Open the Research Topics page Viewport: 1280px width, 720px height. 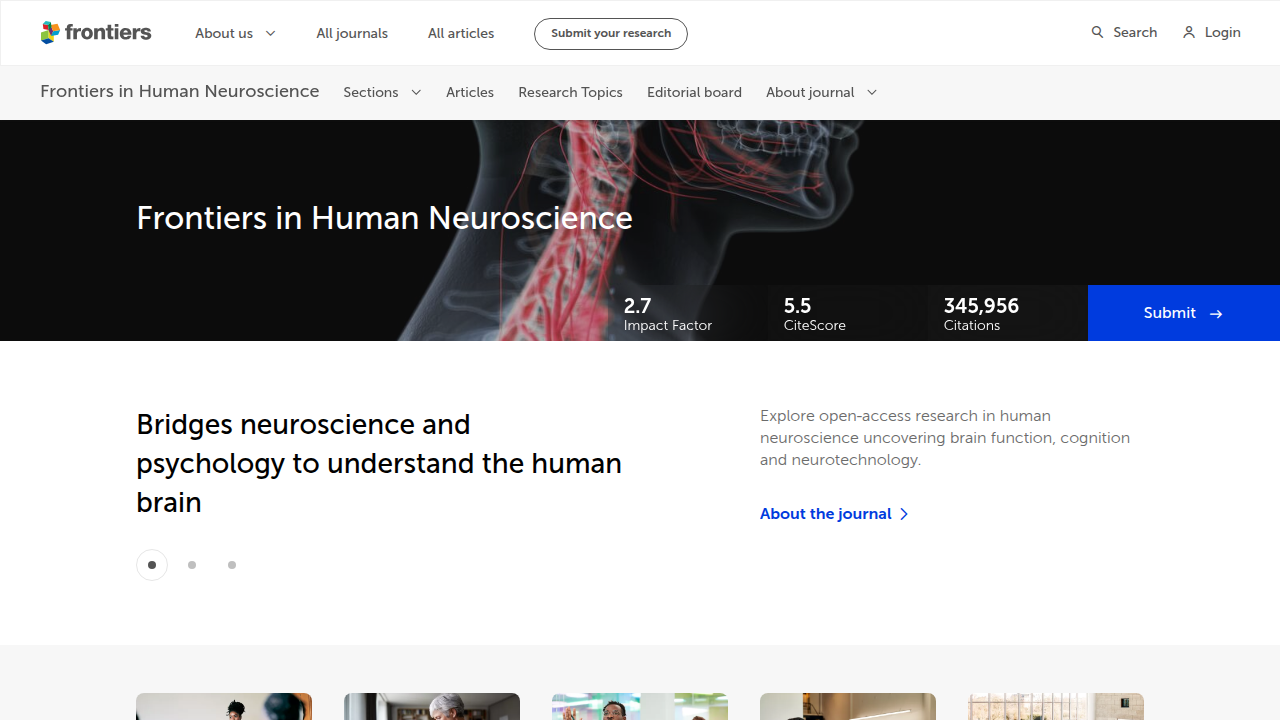tap(570, 92)
